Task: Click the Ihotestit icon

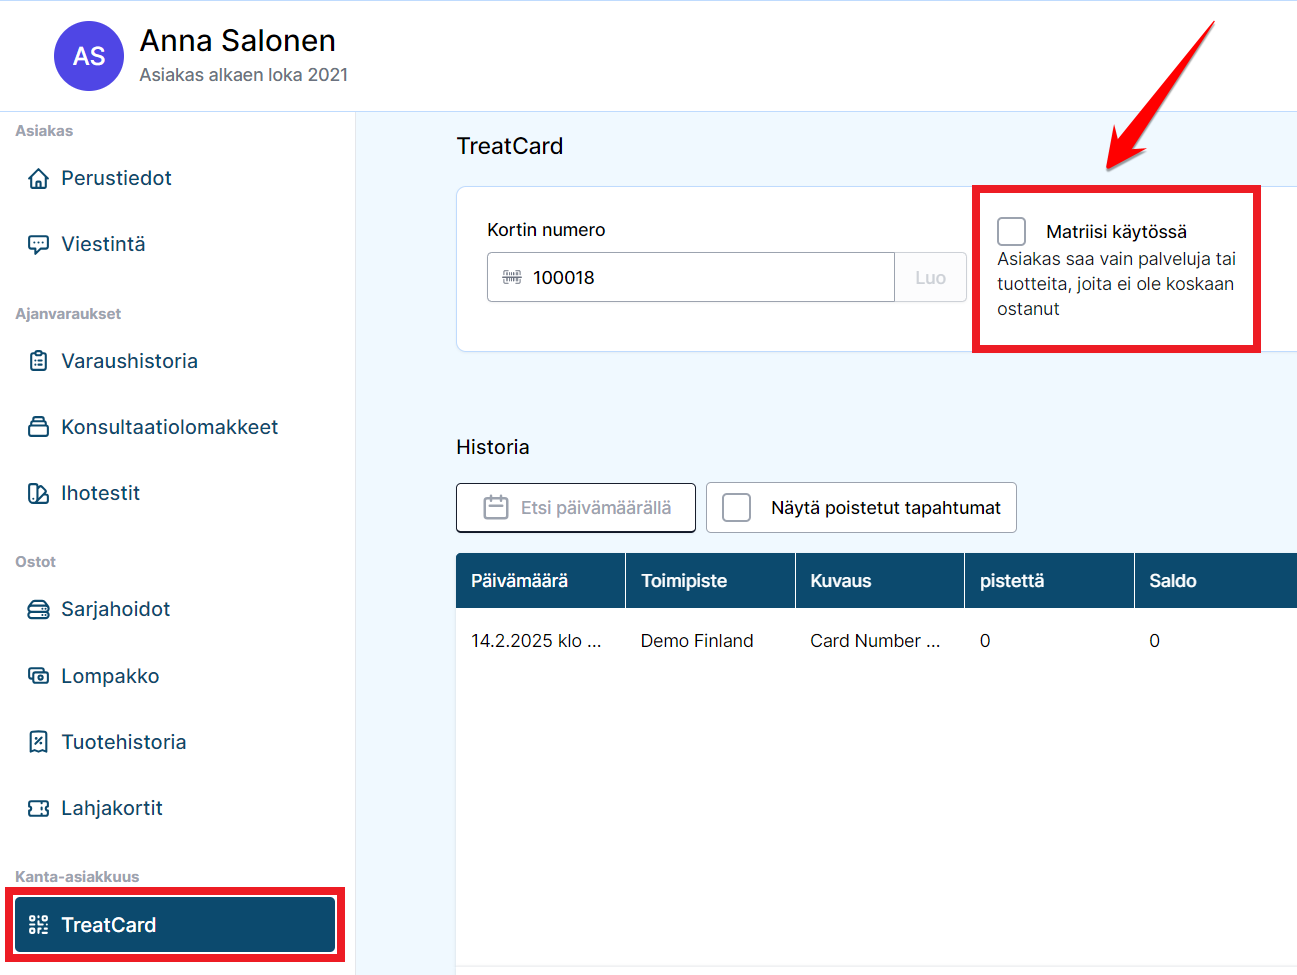Action: (38, 493)
